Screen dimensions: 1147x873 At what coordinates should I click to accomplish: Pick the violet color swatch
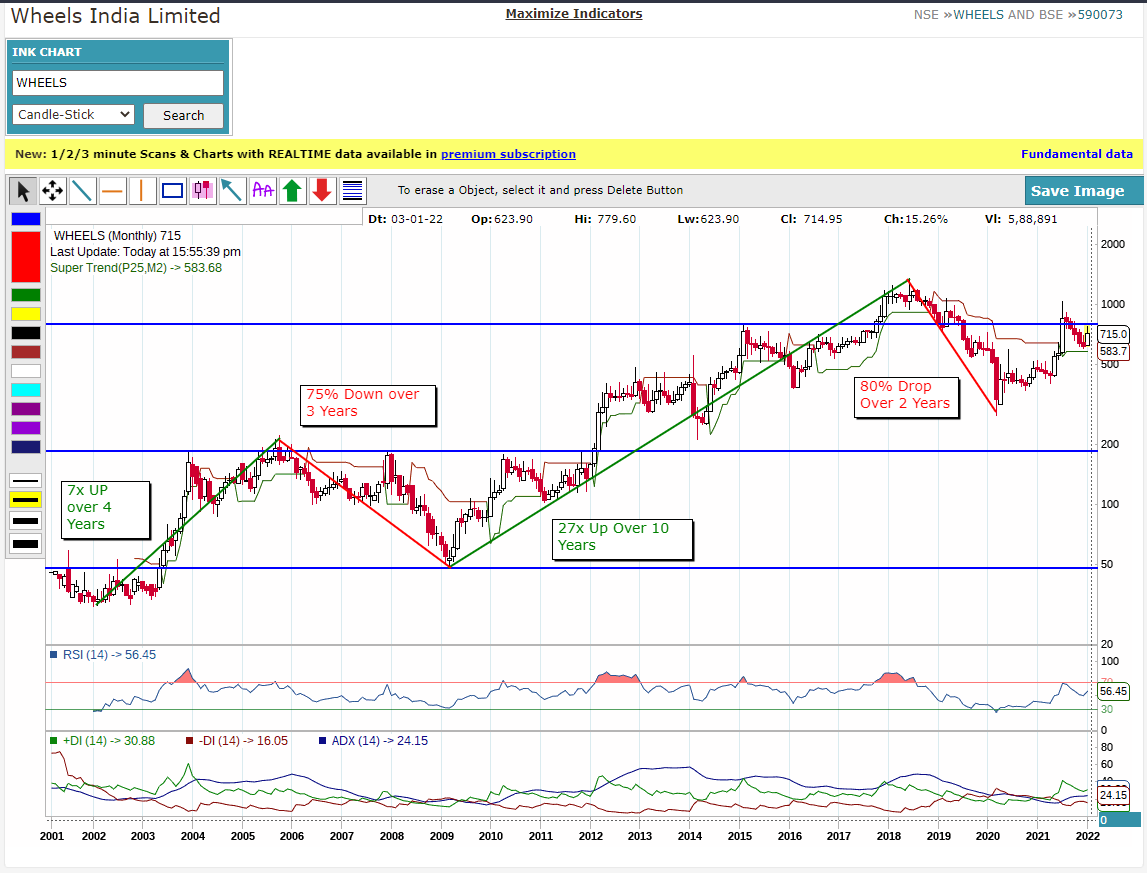point(26,428)
